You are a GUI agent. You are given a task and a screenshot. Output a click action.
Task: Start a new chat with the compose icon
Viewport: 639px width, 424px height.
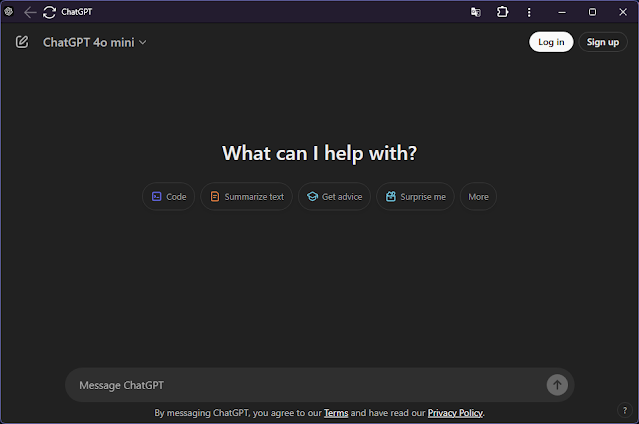tap(22, 42)
